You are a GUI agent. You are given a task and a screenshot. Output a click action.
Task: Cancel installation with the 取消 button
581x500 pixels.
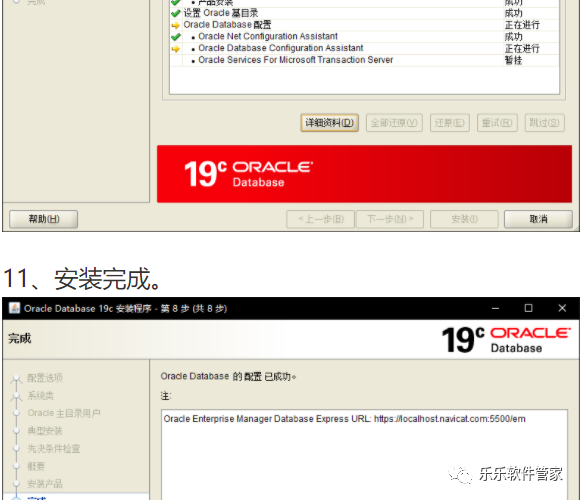coord(538,219)
